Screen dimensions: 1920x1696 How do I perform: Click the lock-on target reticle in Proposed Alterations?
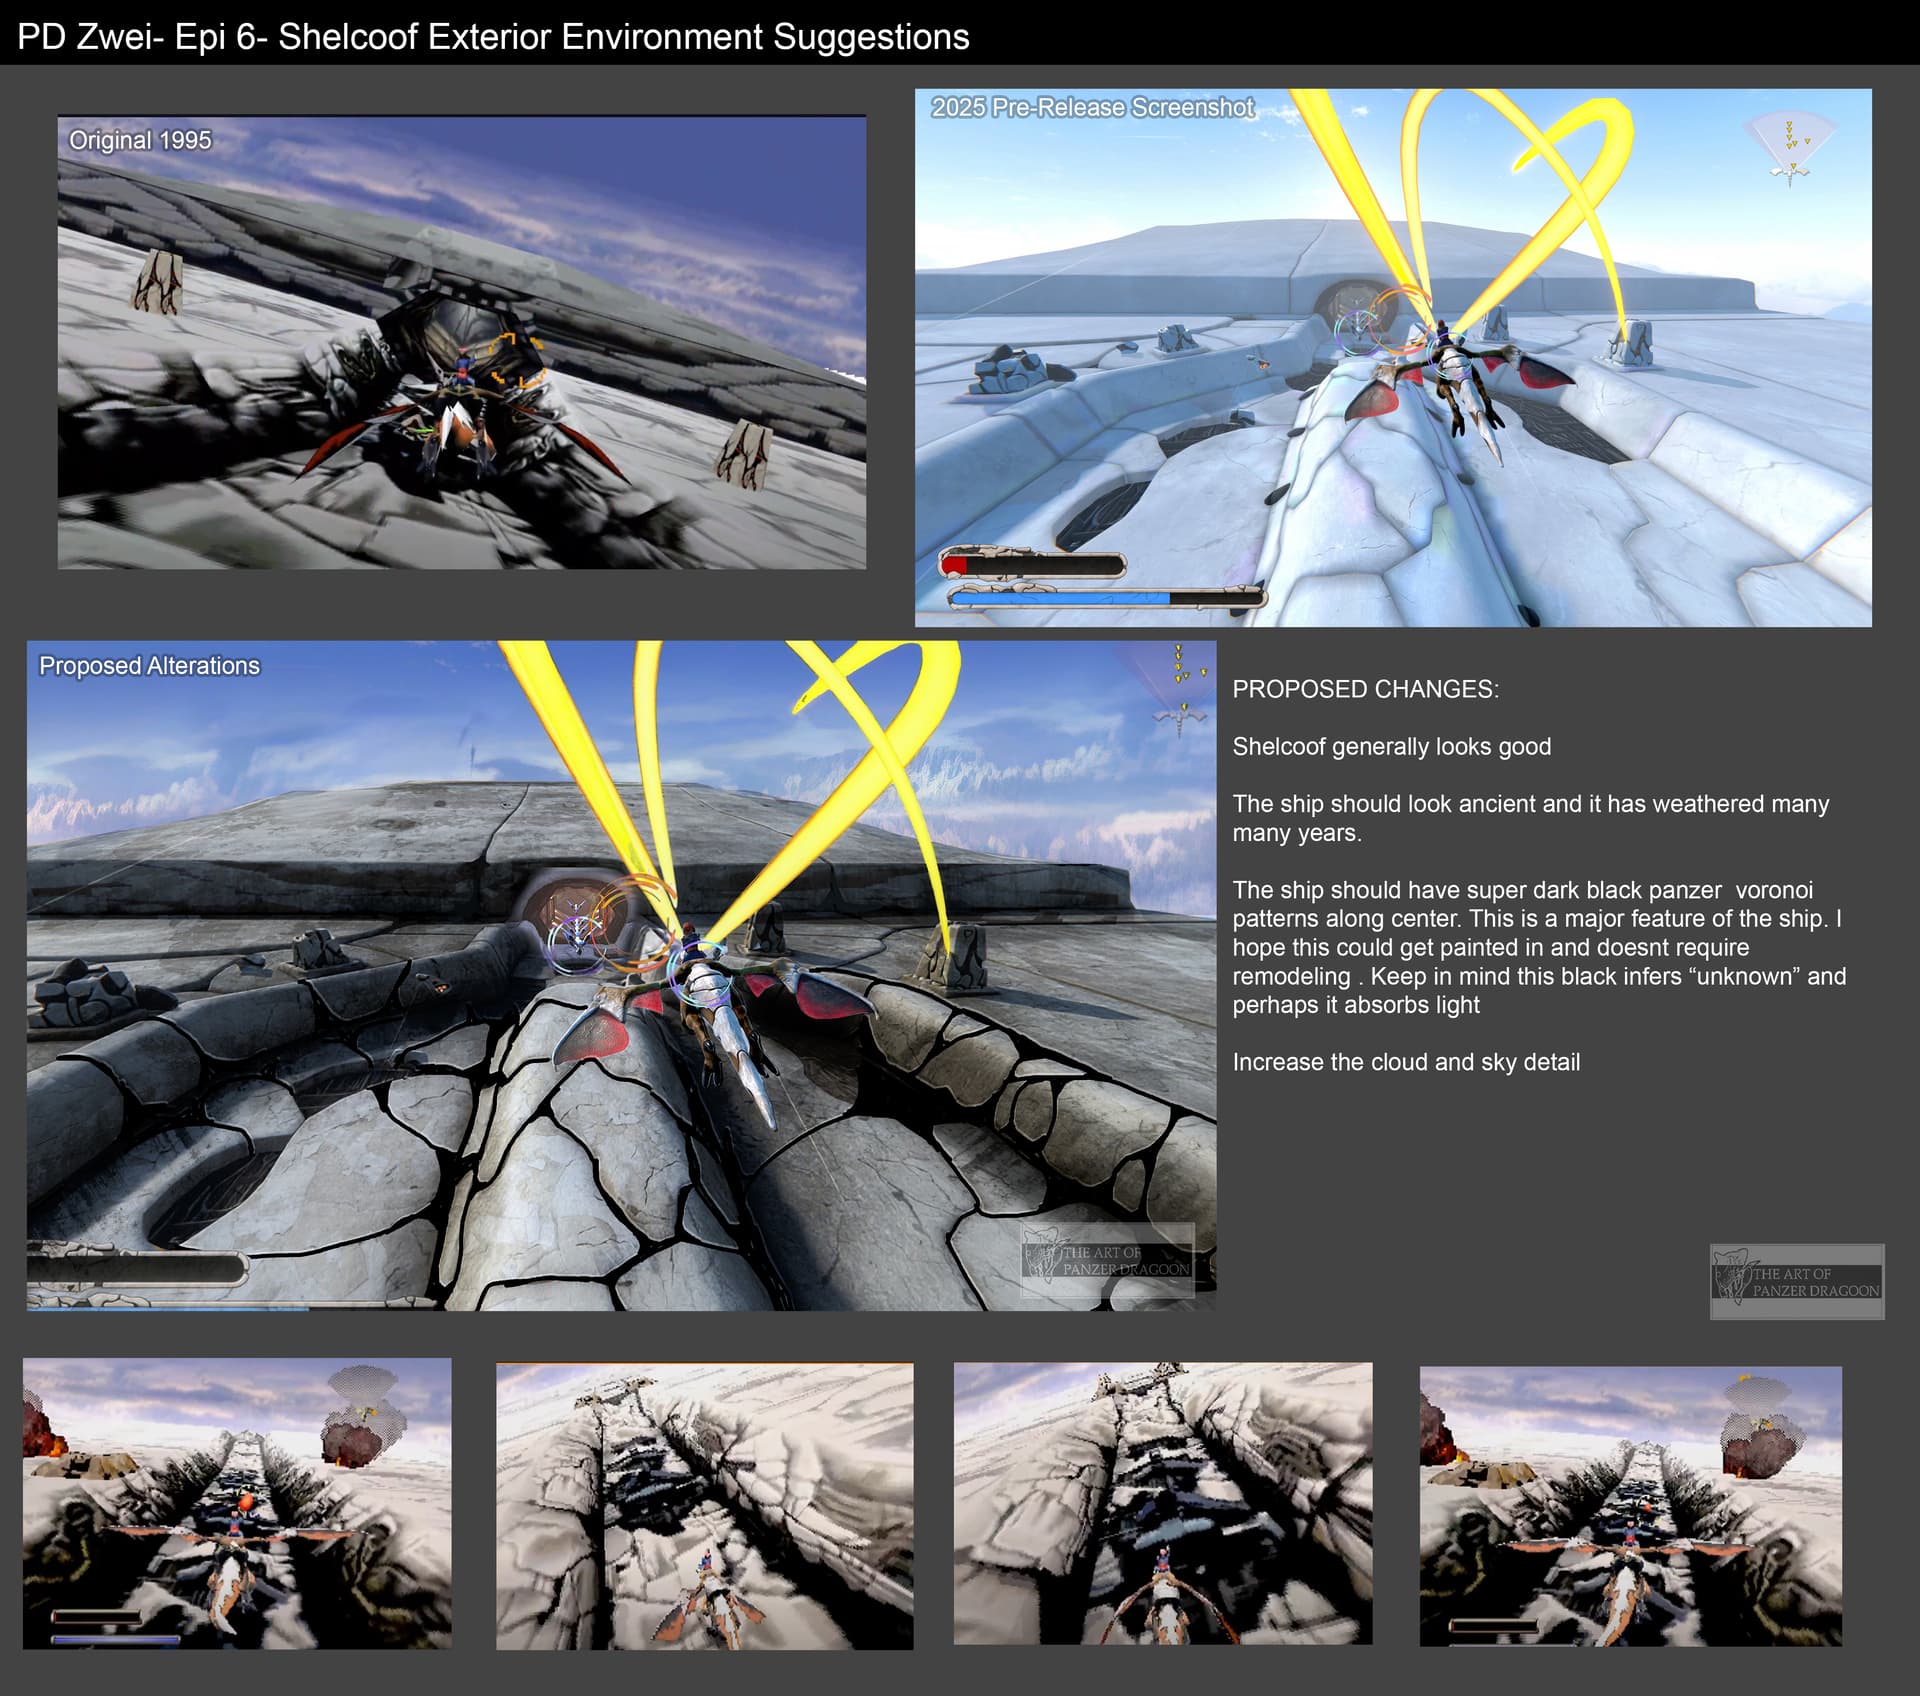pyautogui.click(x=578, y=940)
